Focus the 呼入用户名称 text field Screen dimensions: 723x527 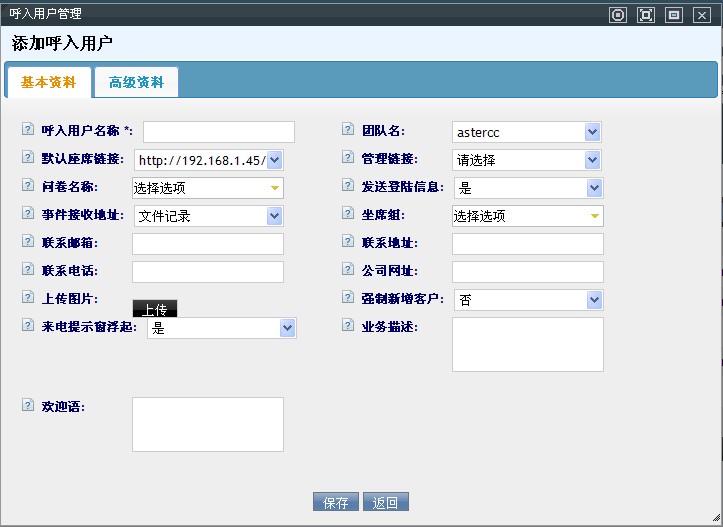pyautogui.click(x=219, y=132)
